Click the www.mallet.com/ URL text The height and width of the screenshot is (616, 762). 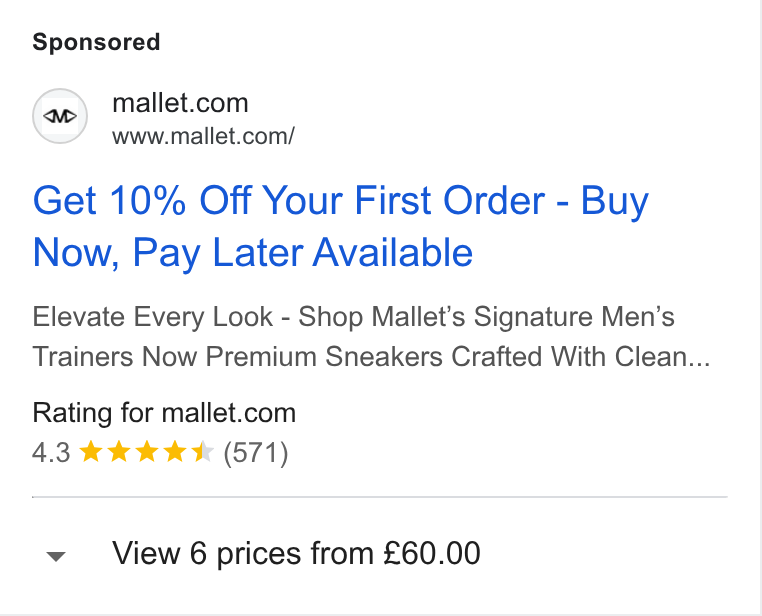tap(203, 136)
